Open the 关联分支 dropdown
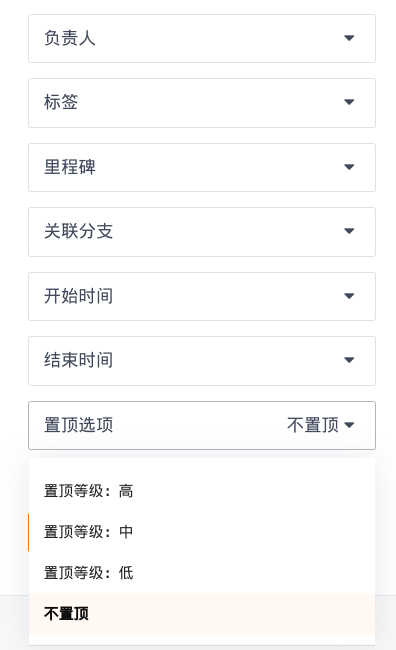 click(202, 232)
